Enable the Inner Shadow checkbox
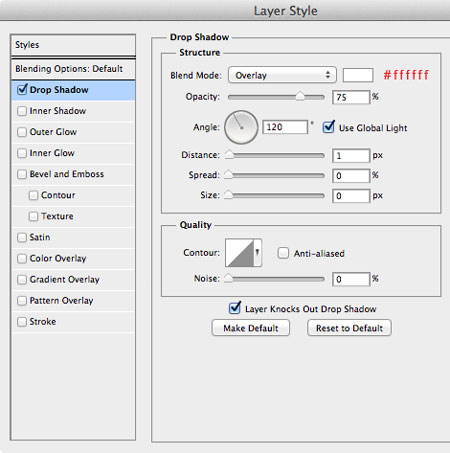 point(22,111)
